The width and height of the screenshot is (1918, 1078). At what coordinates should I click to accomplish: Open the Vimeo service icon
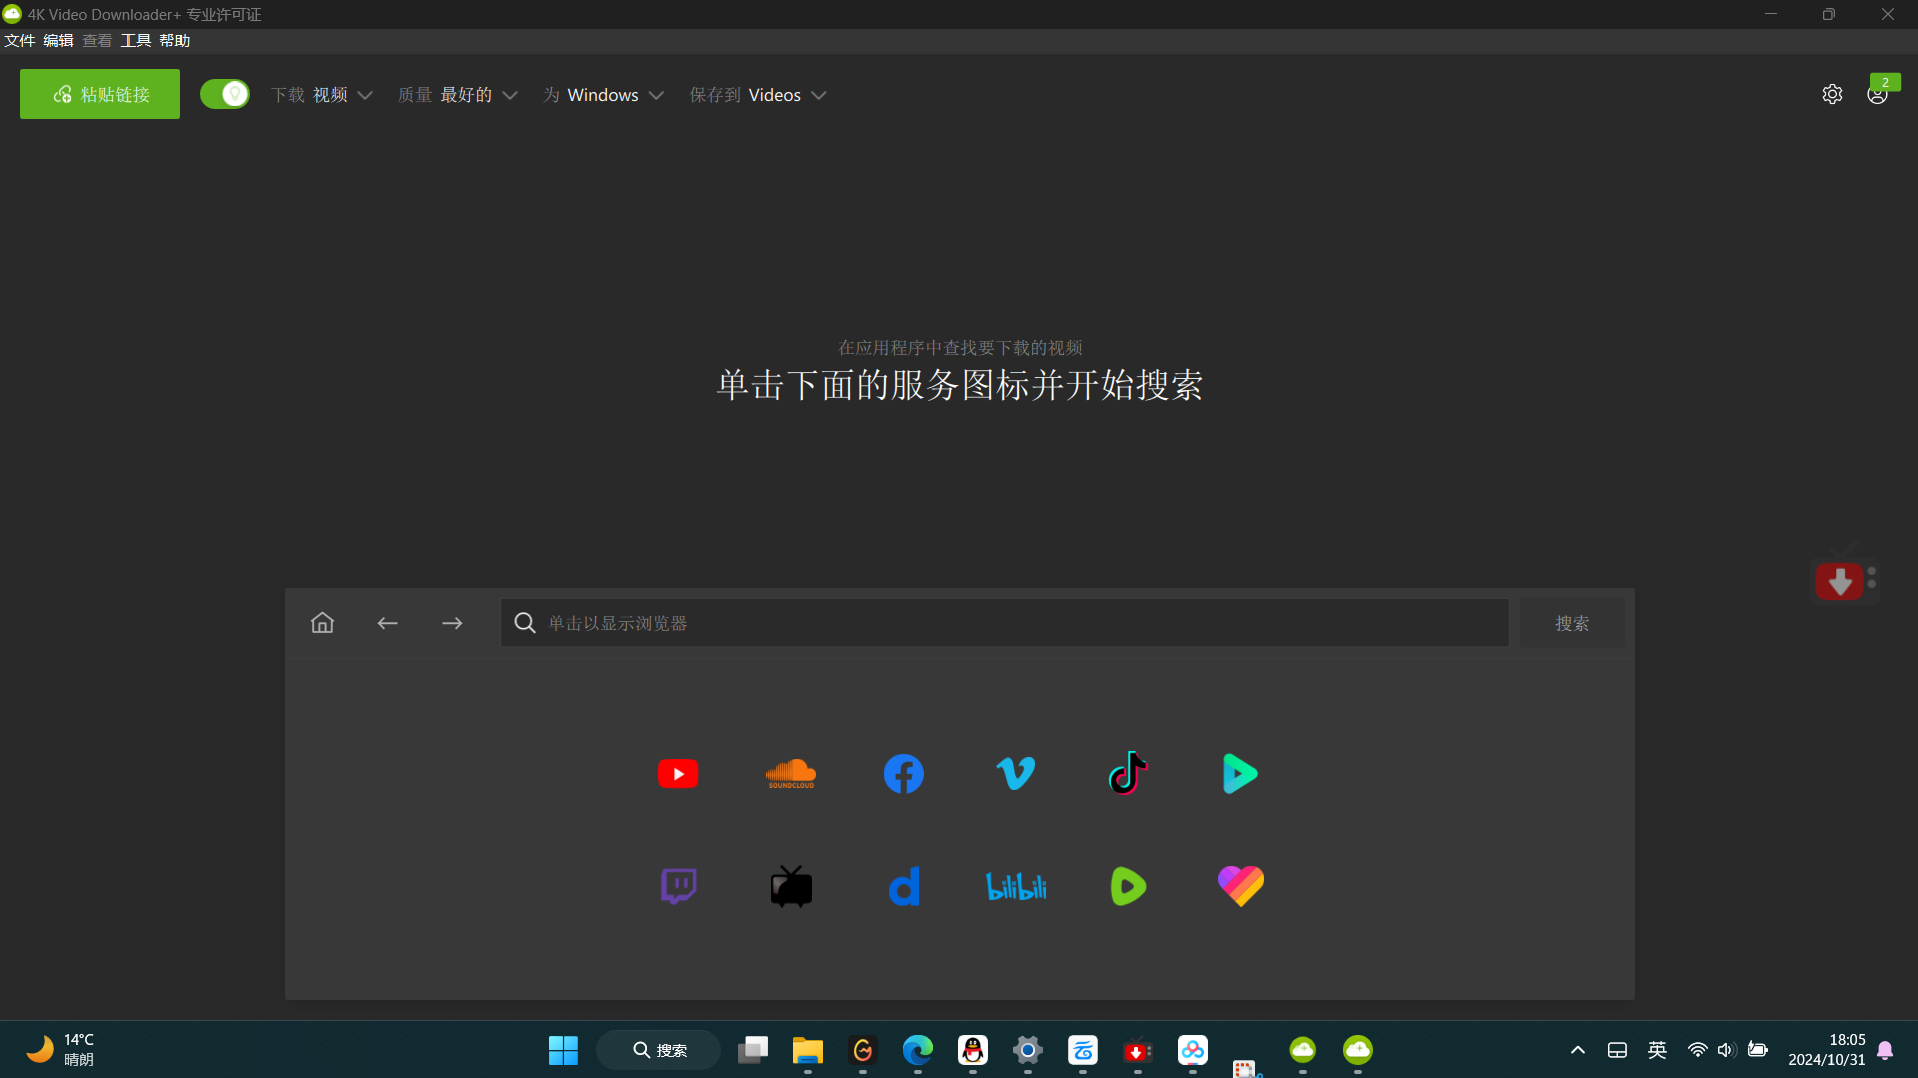point(1016,774)
